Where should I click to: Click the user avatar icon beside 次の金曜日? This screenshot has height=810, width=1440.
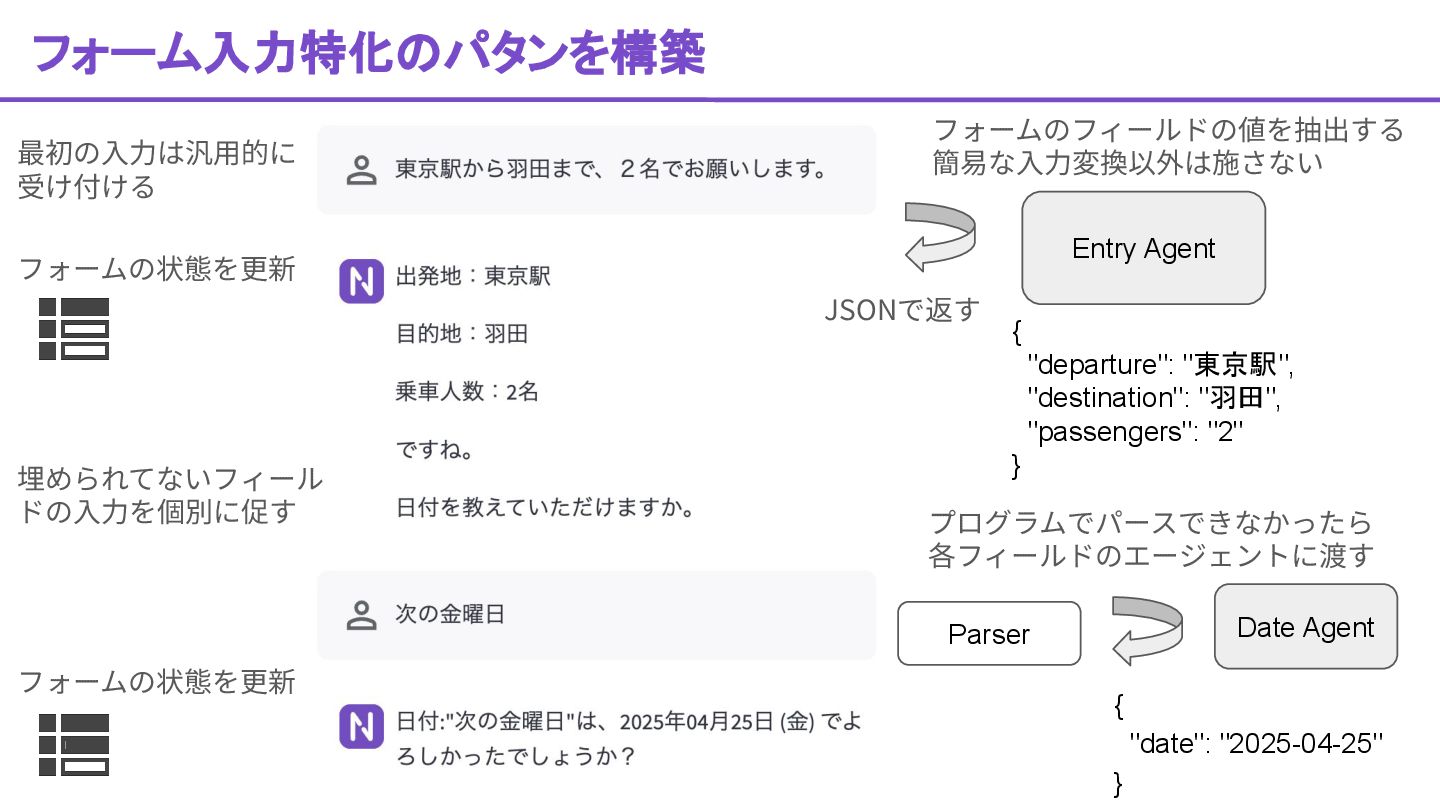tap(360, 615)
